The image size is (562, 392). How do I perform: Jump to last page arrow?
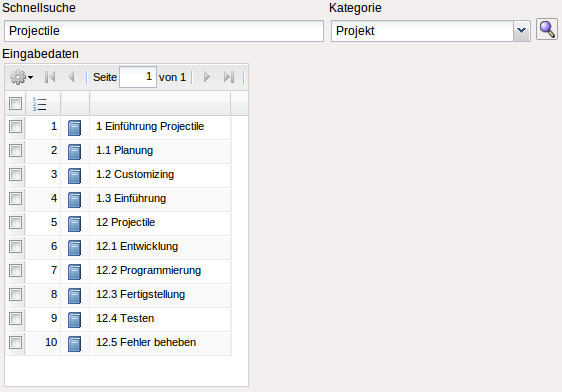coord(229,77)
